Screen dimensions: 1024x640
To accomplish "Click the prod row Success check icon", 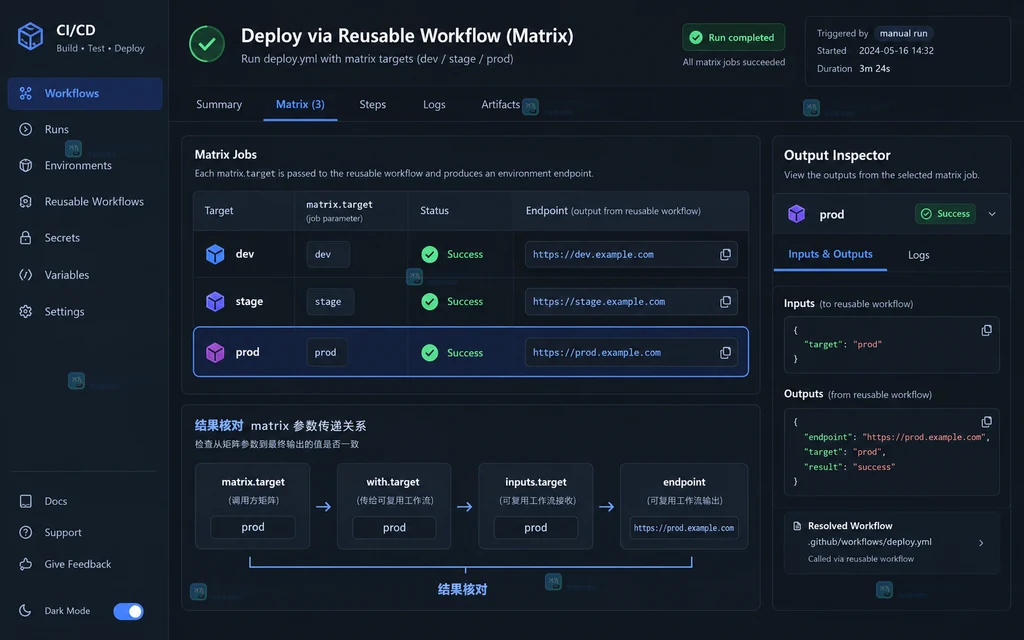I will (x=430, y=353).
